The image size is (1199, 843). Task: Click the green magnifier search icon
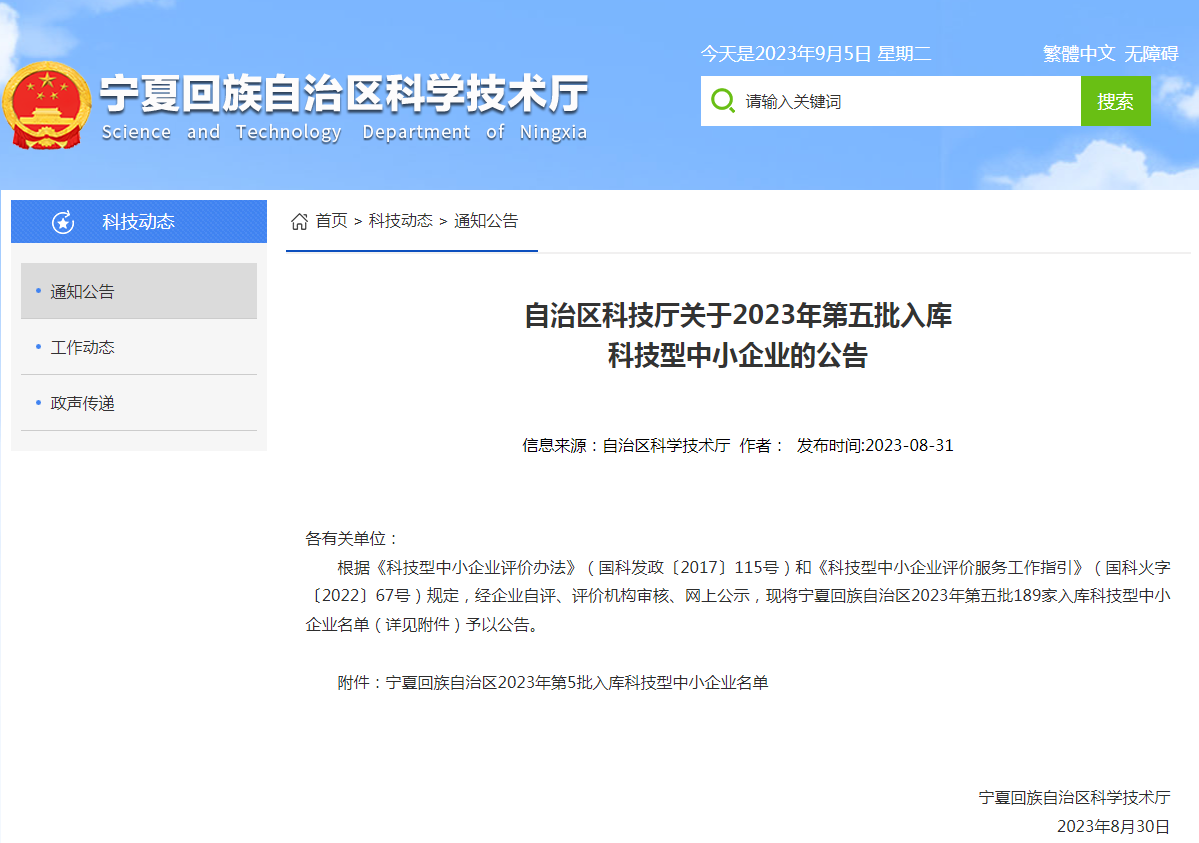point(722,101)
